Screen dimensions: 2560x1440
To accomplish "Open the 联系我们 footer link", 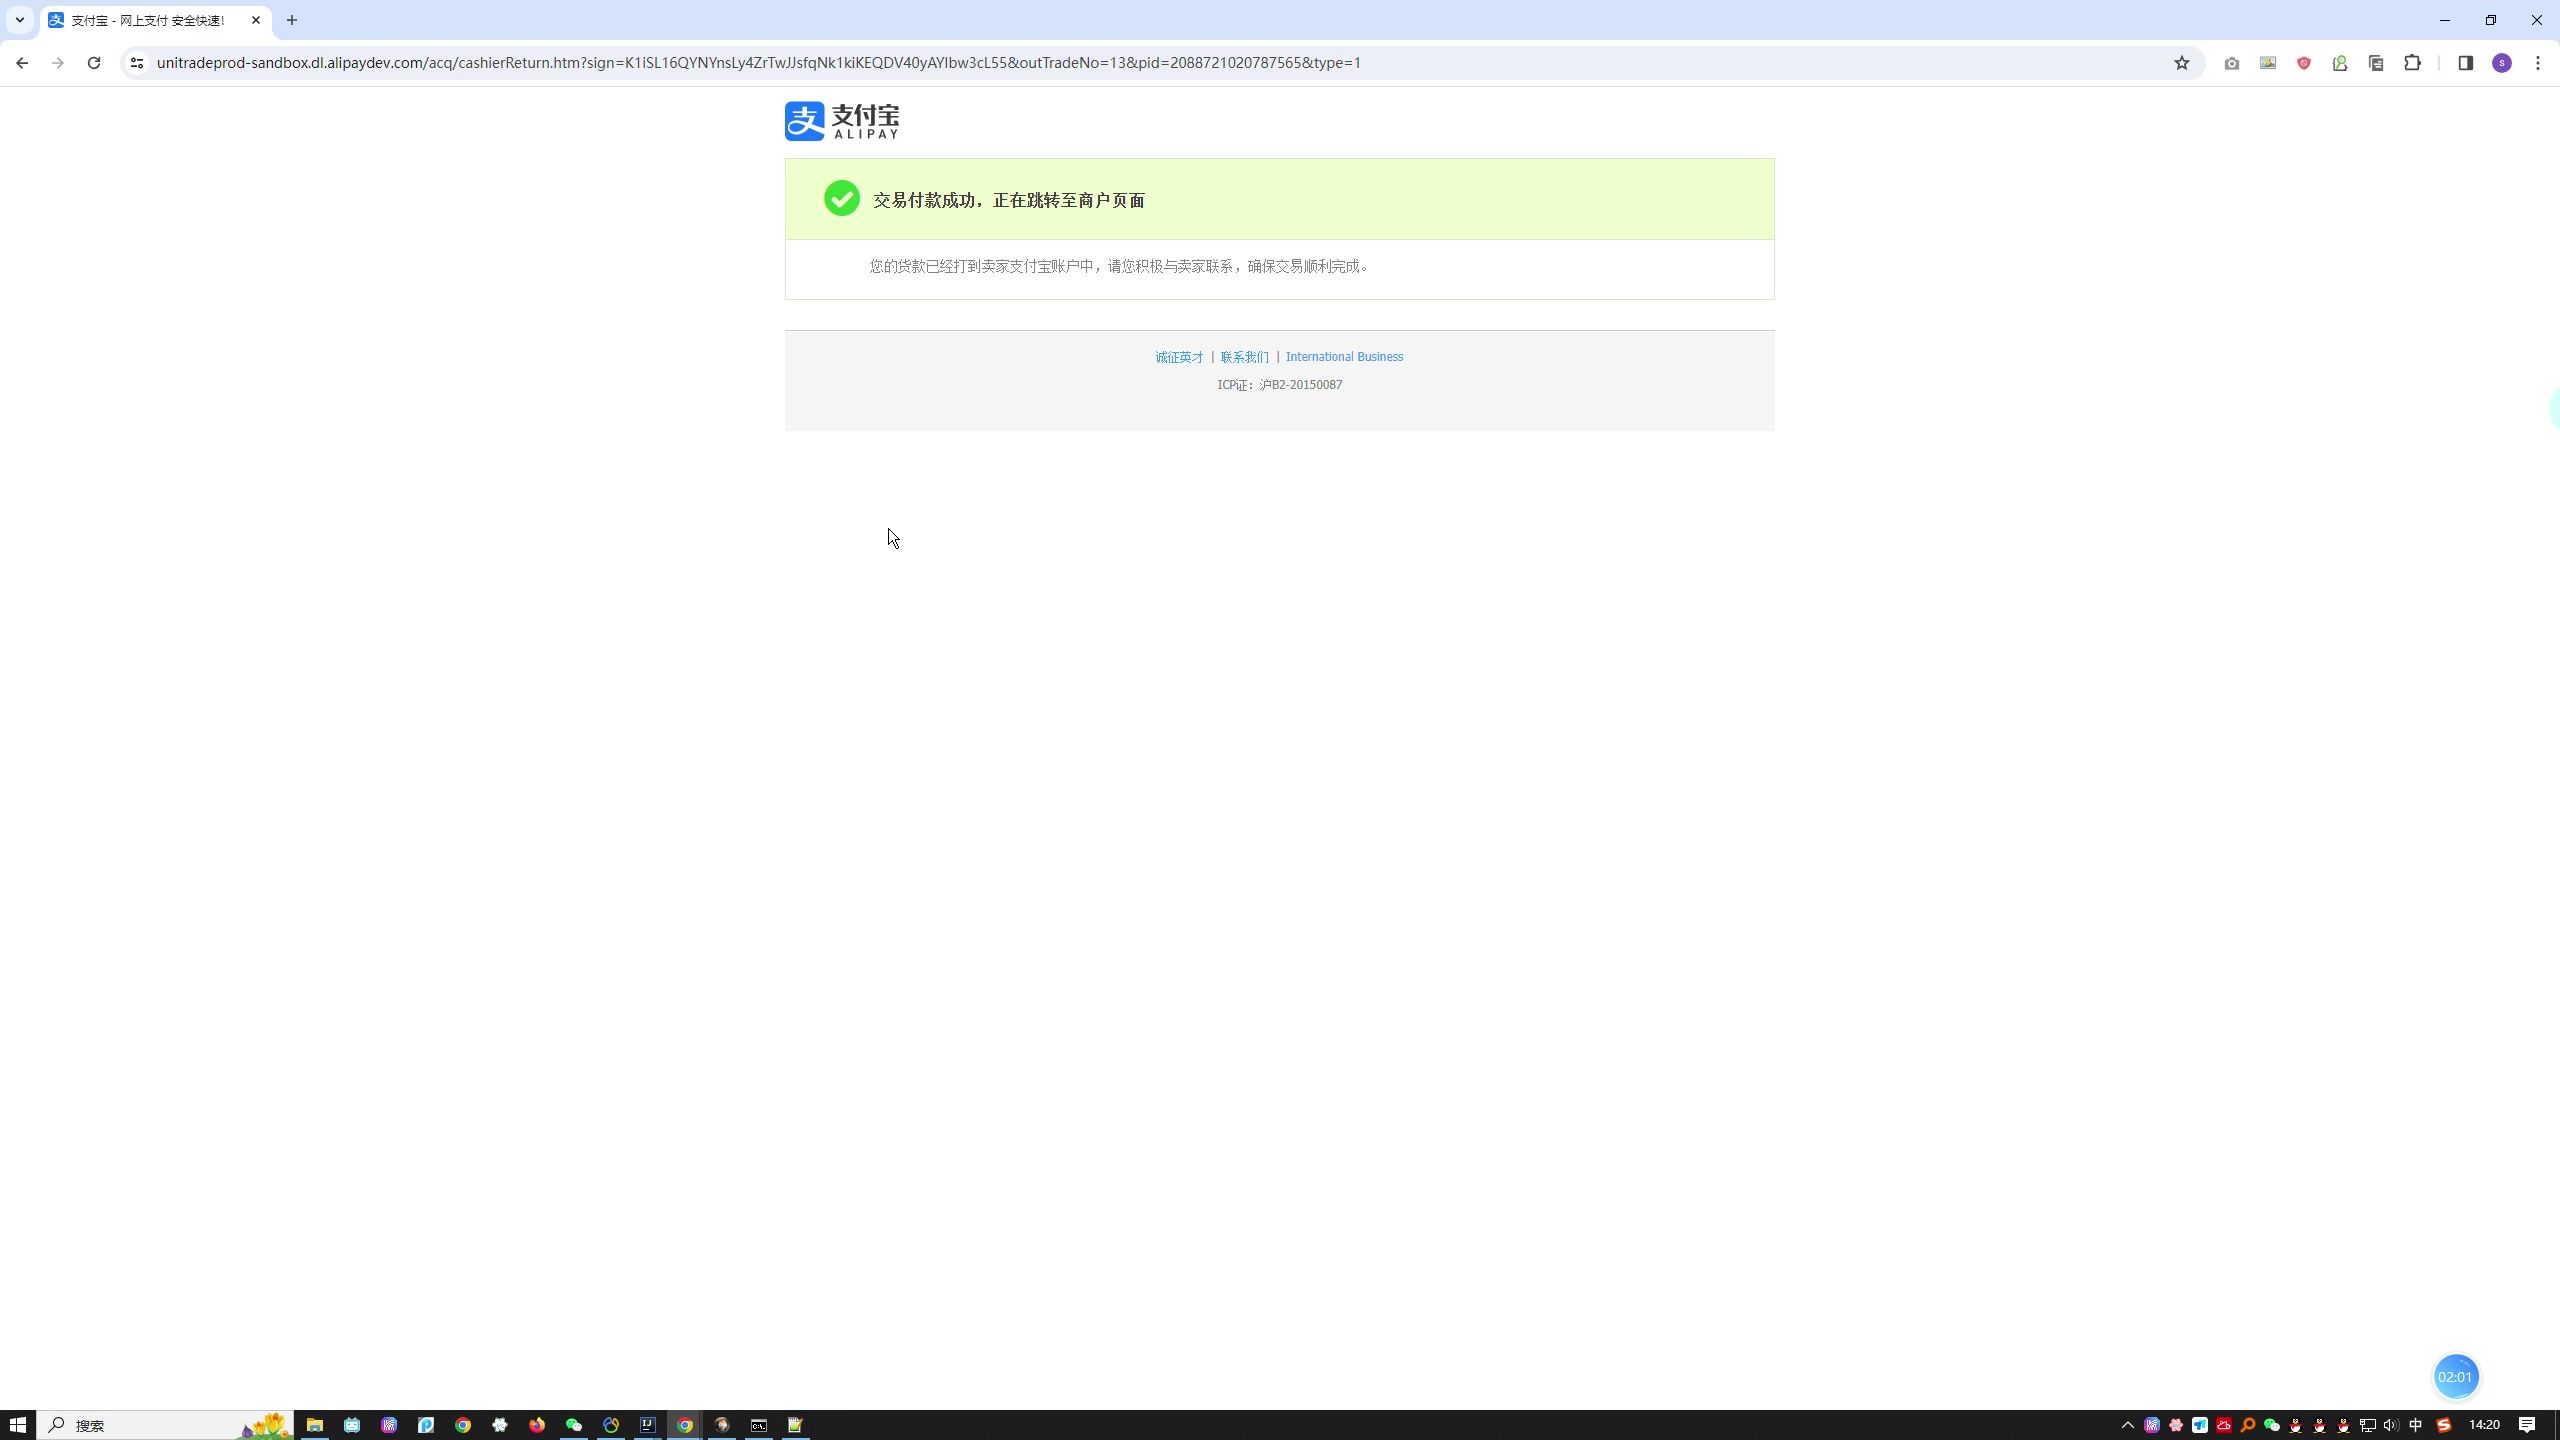I will [x=1244, y=357].
